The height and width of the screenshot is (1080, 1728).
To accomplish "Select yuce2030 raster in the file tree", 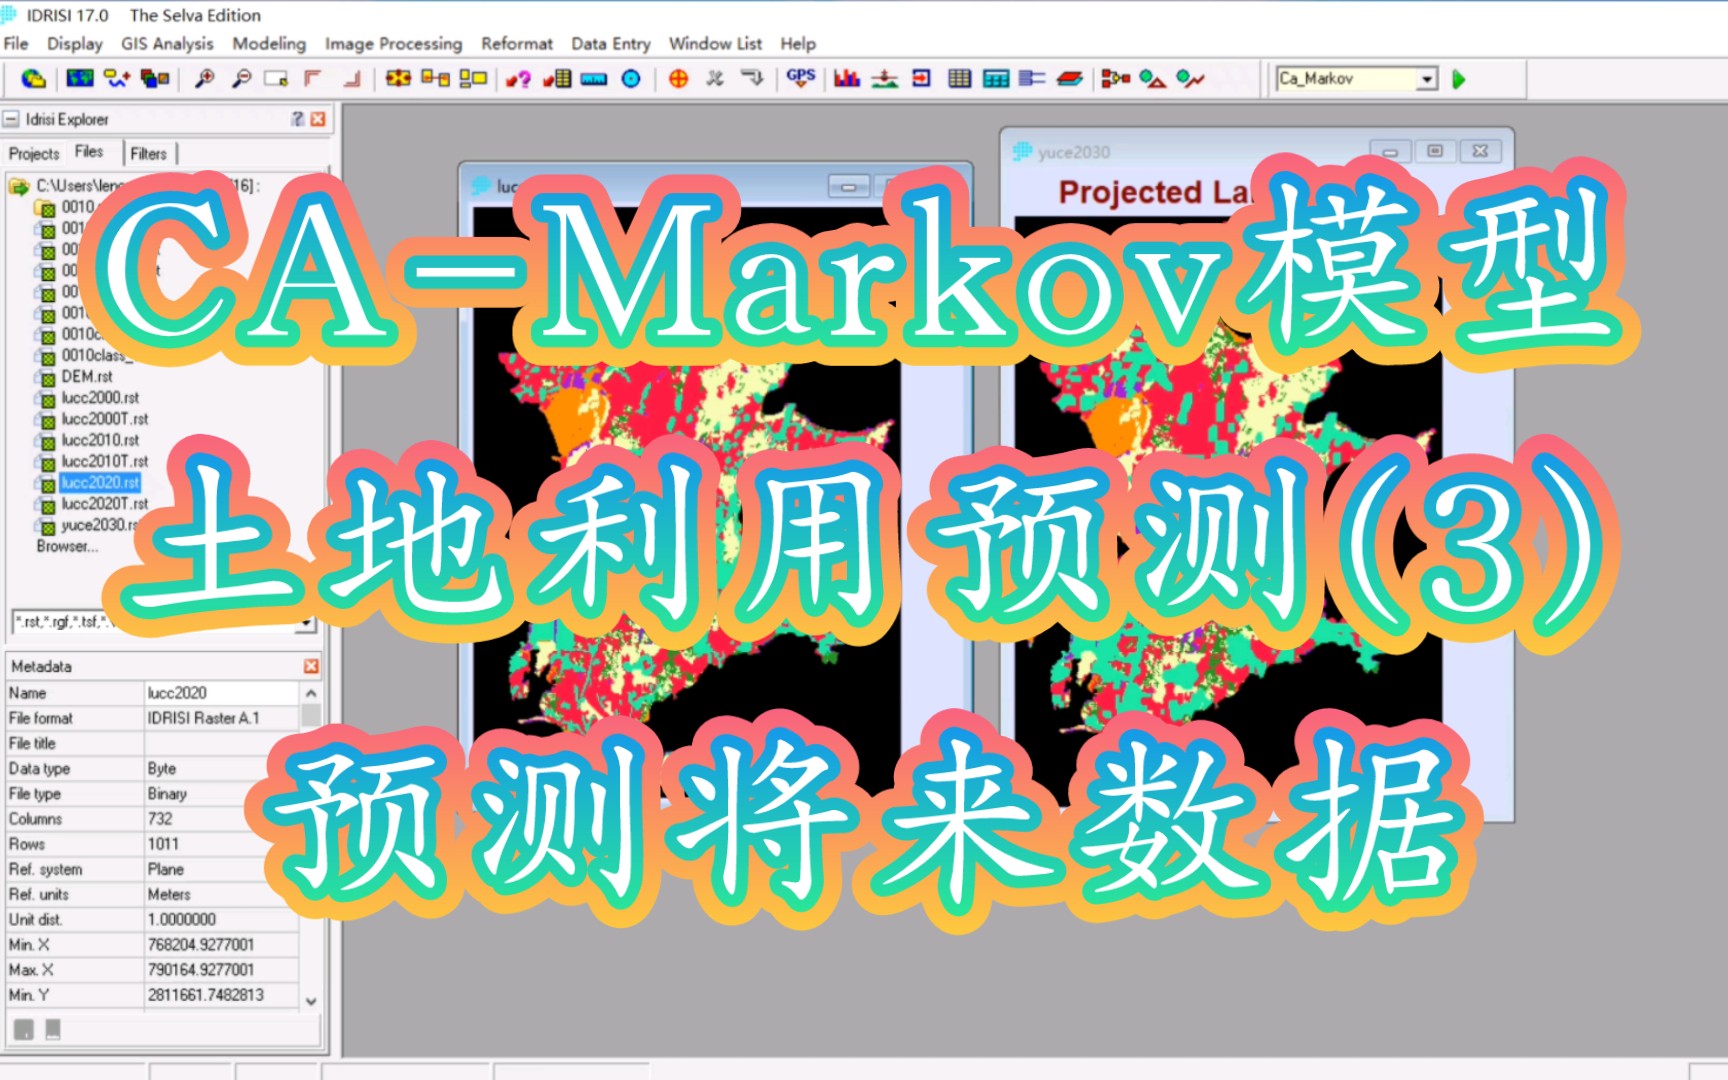I will pos(99,525).
